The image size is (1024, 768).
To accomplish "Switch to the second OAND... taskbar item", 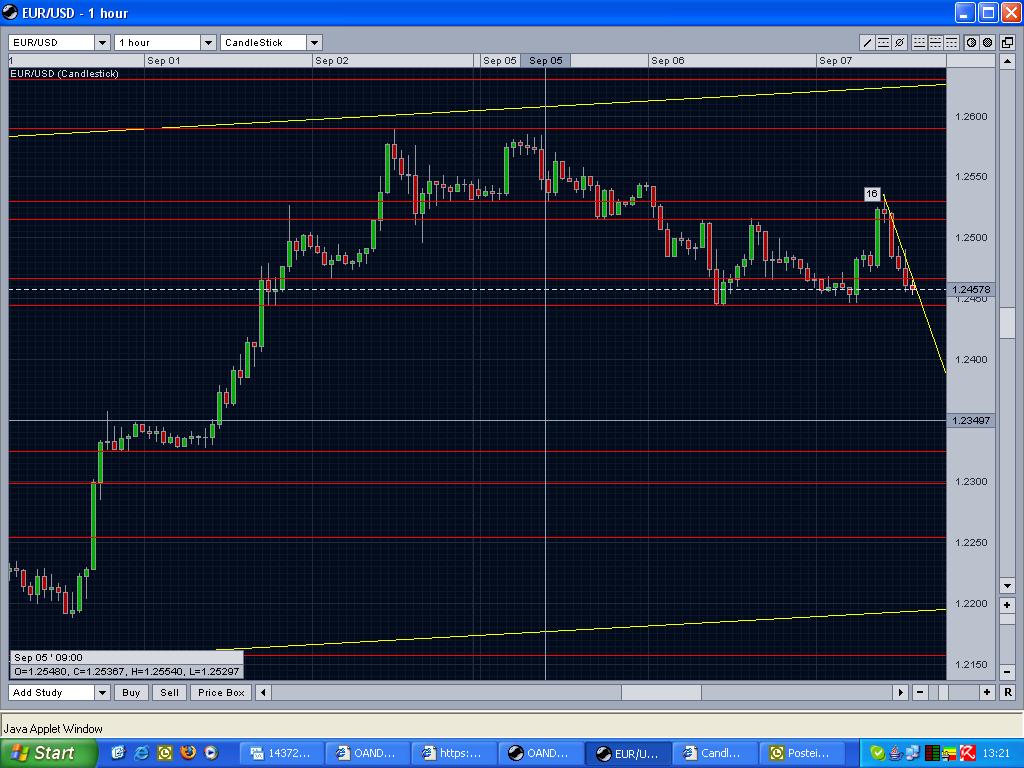I will point(540,753).
